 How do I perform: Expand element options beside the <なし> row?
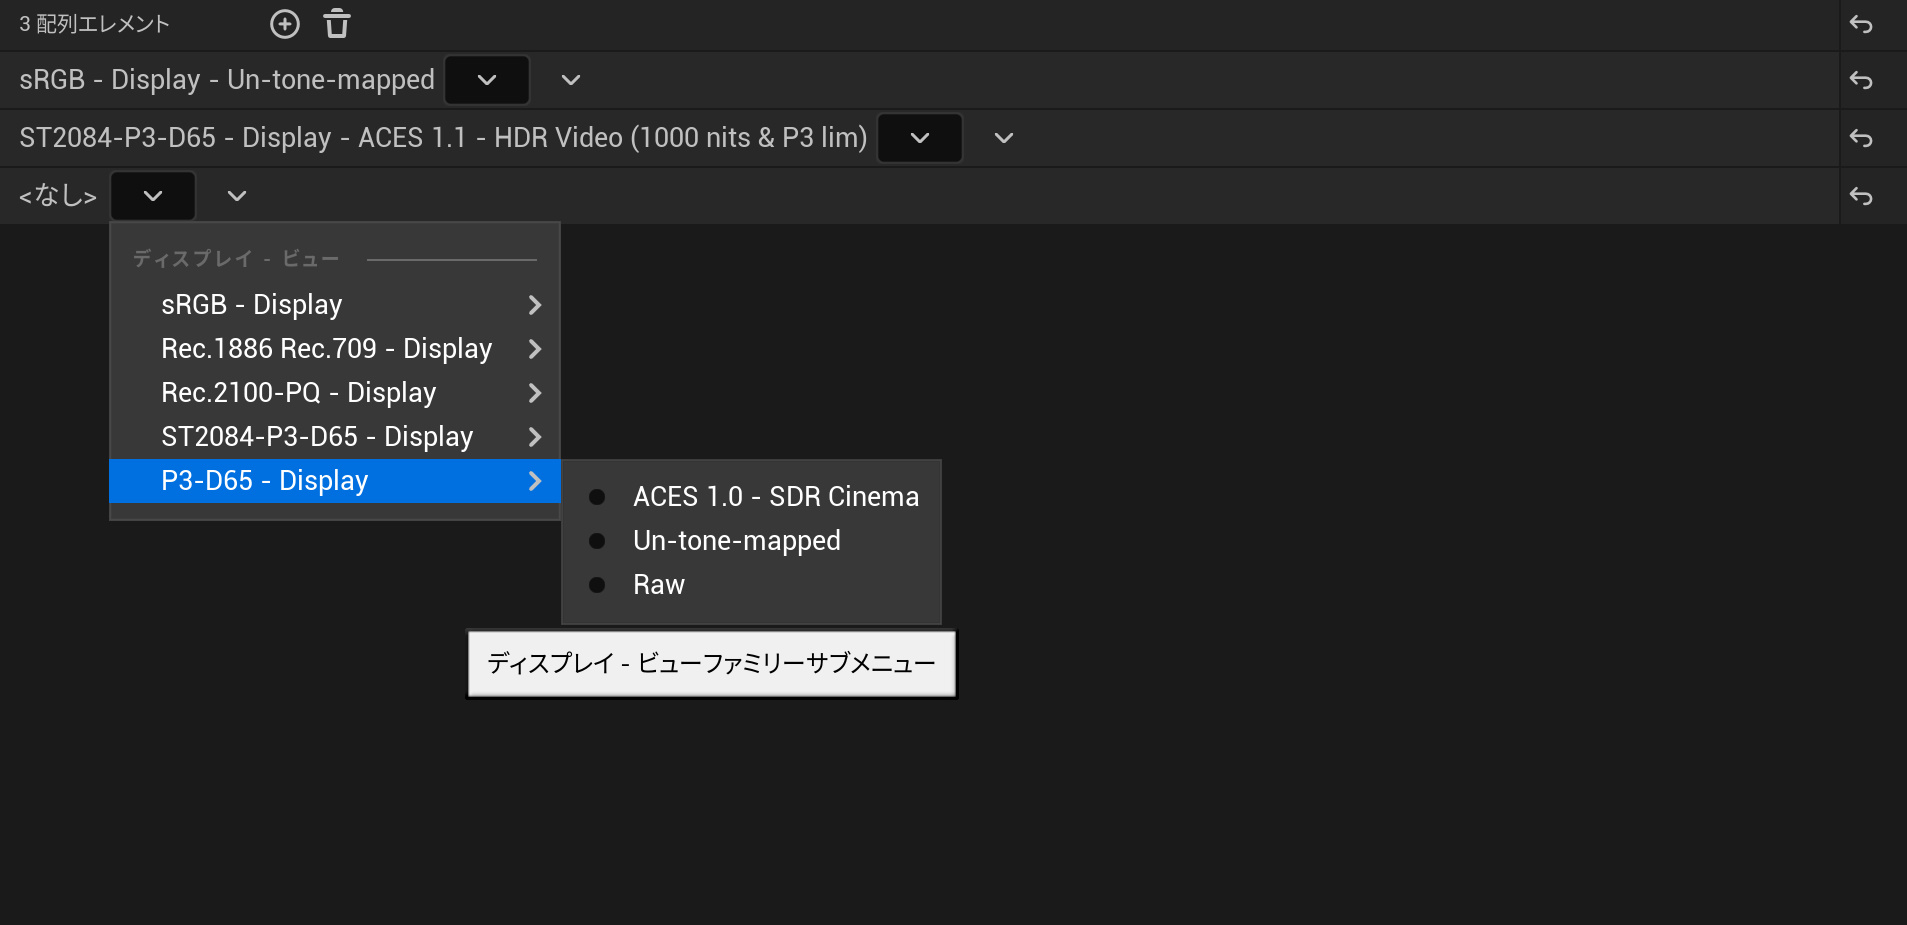click(x=237, y=196)
